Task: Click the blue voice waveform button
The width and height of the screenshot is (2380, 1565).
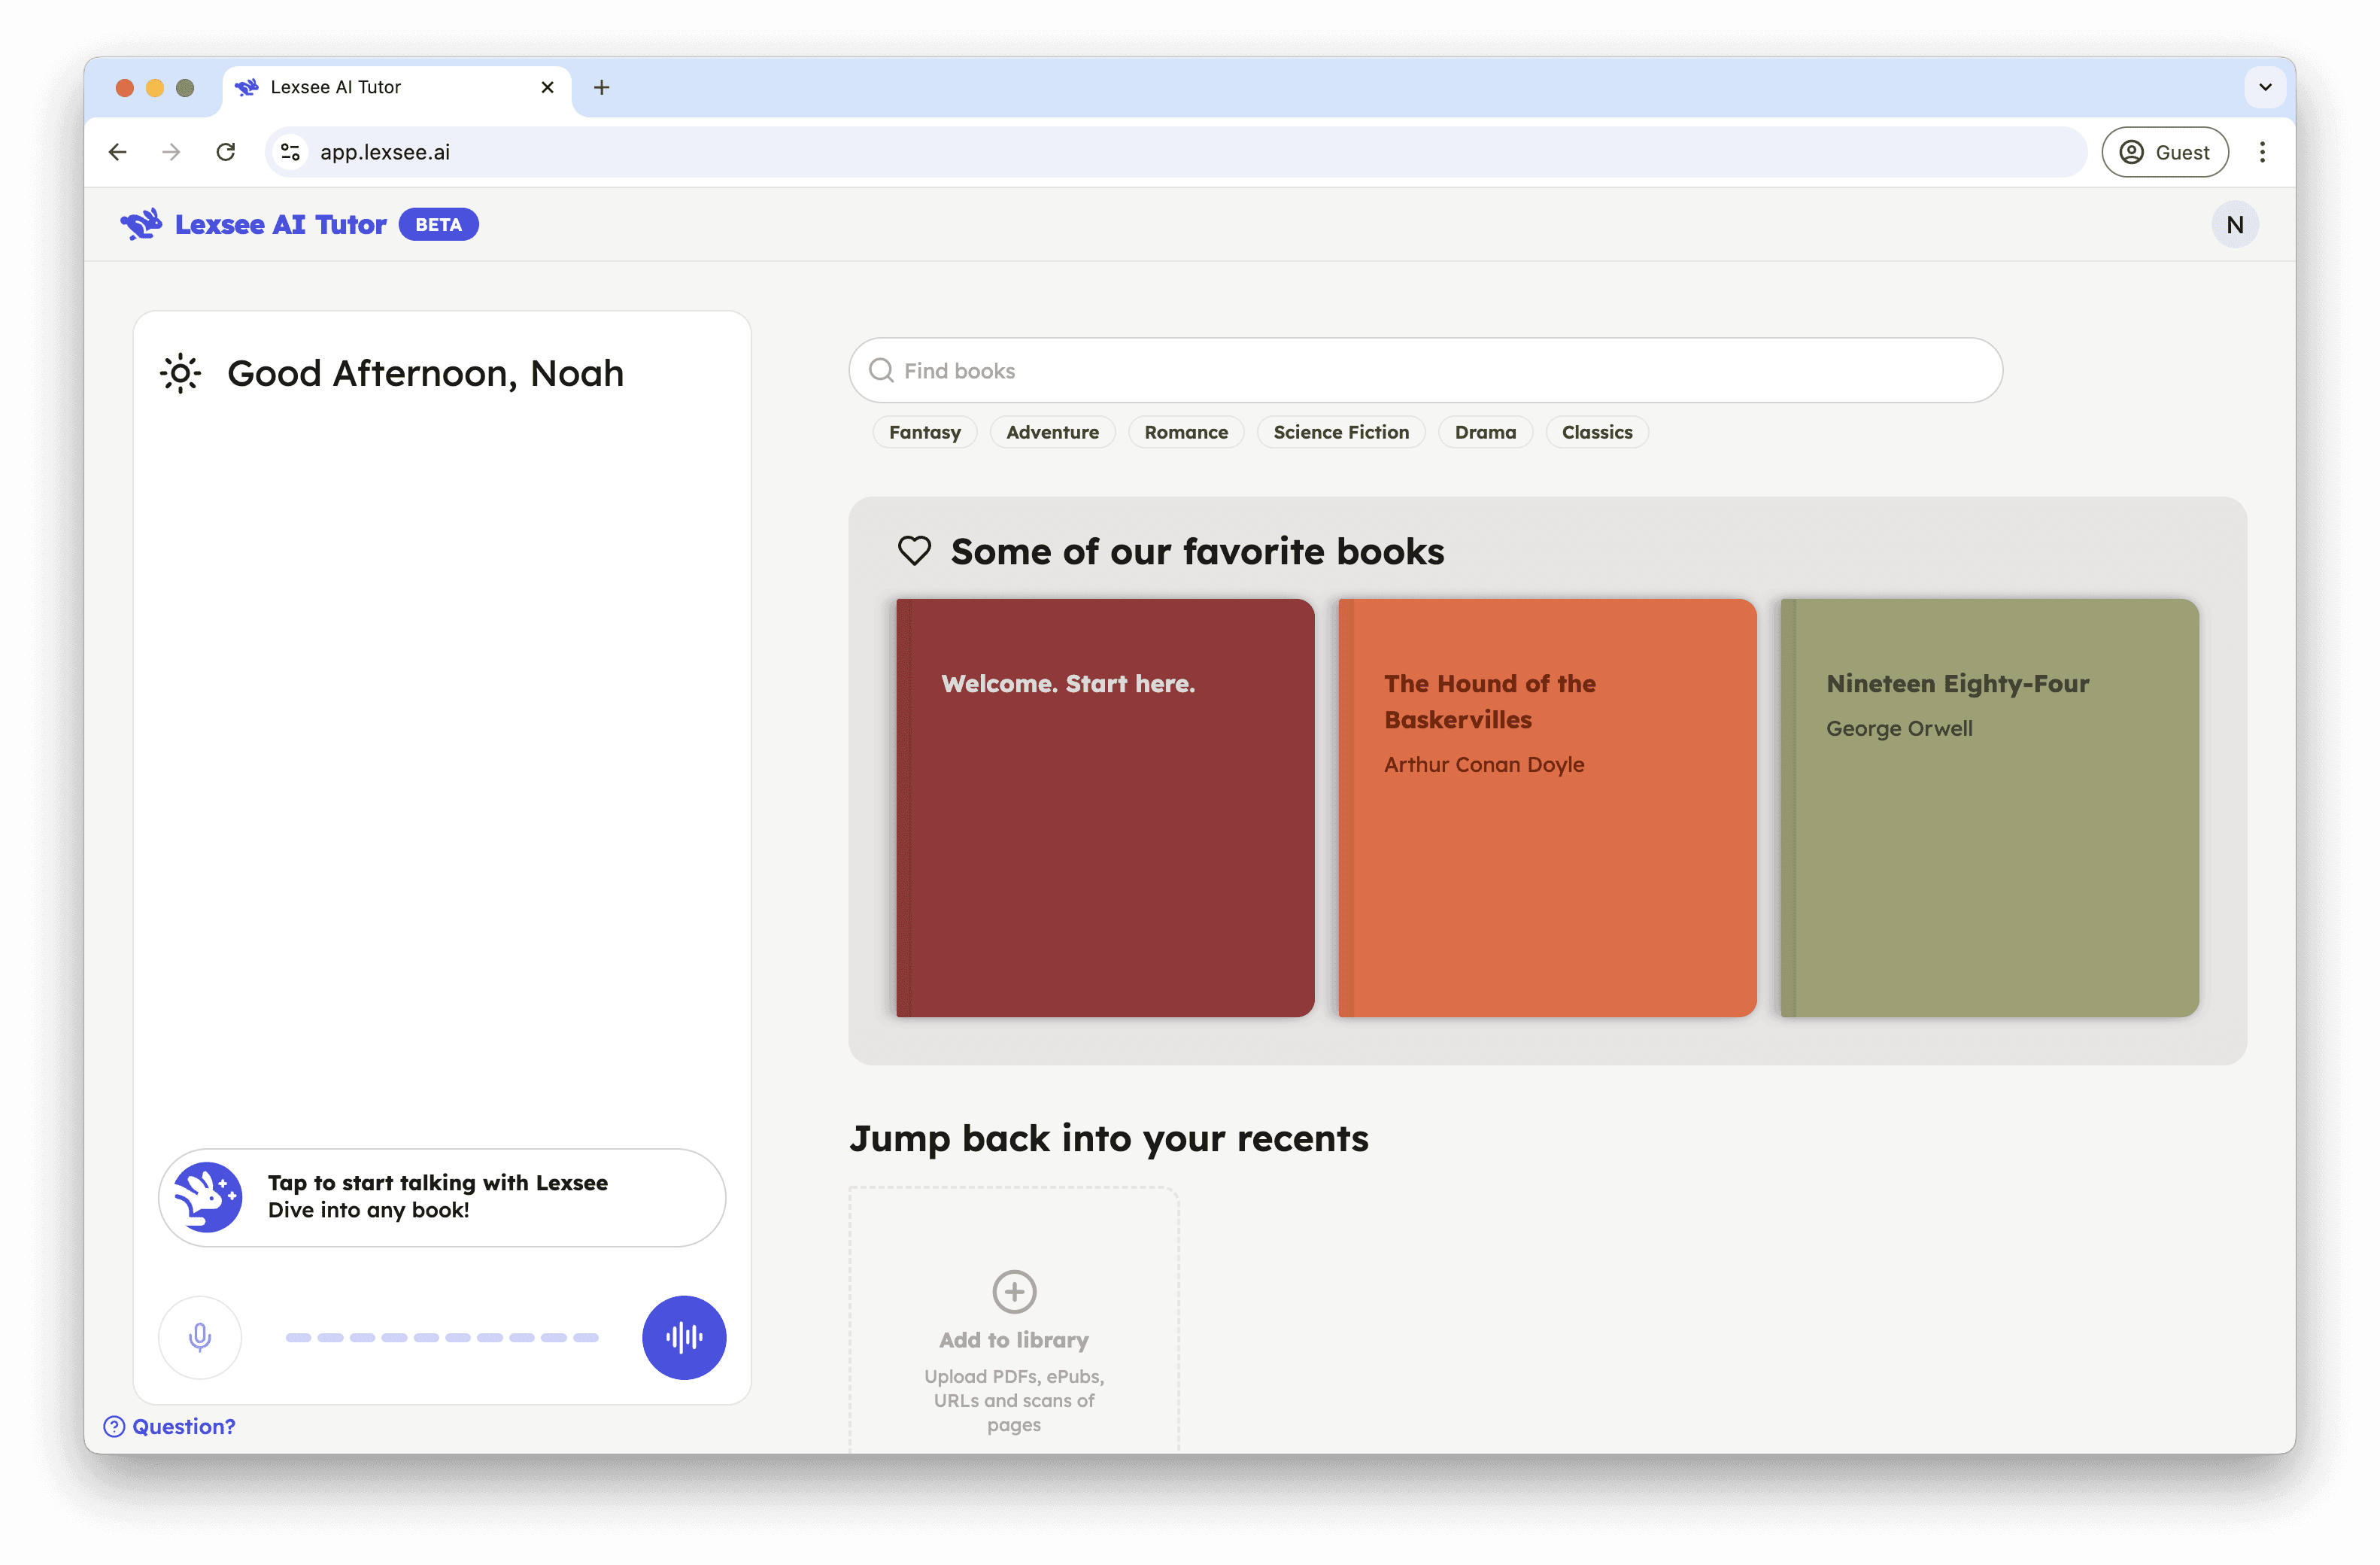Action: (x=684, y=1337)
